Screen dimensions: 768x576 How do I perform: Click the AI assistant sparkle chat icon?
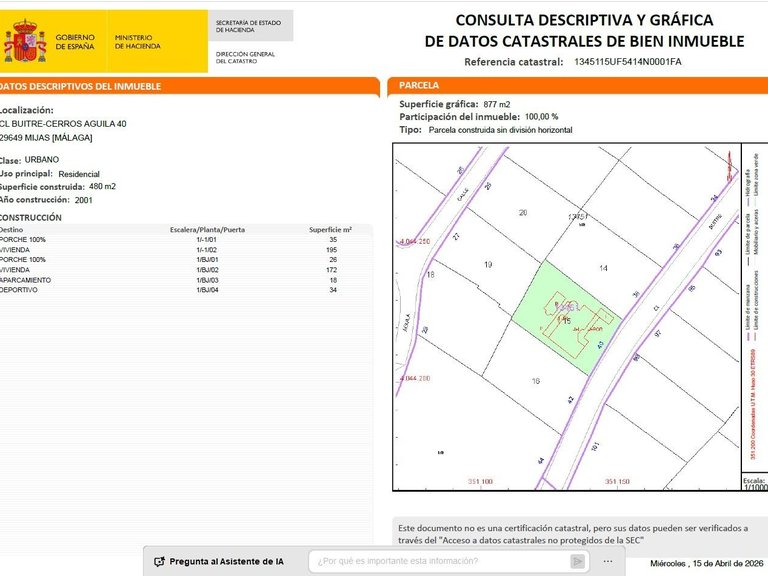159,562
